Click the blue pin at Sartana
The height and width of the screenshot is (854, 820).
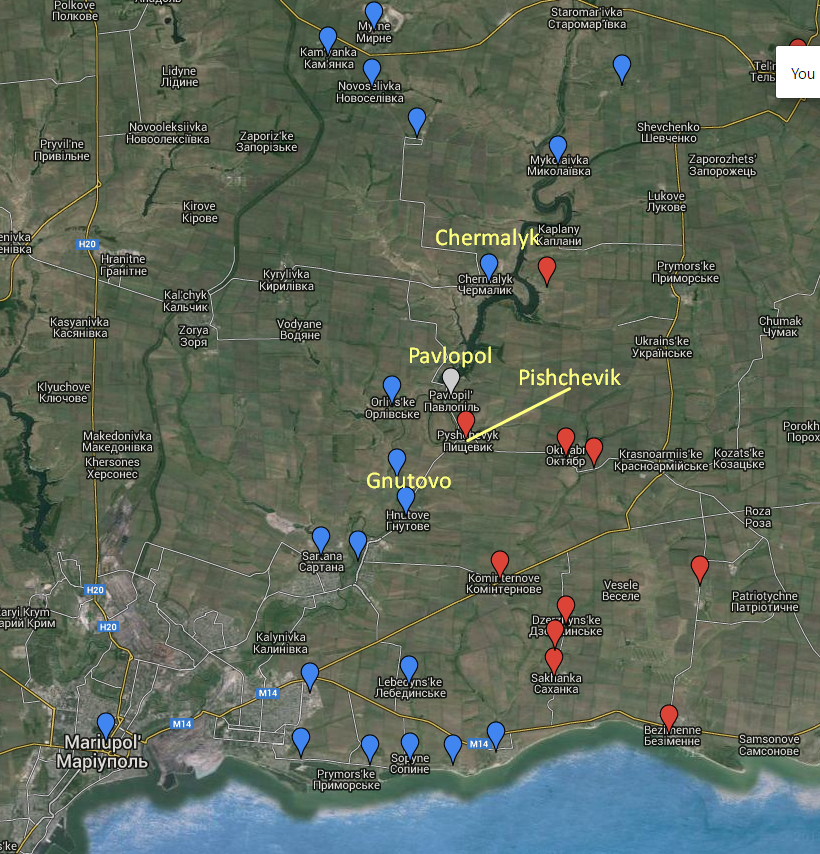(x=321, y=538)
